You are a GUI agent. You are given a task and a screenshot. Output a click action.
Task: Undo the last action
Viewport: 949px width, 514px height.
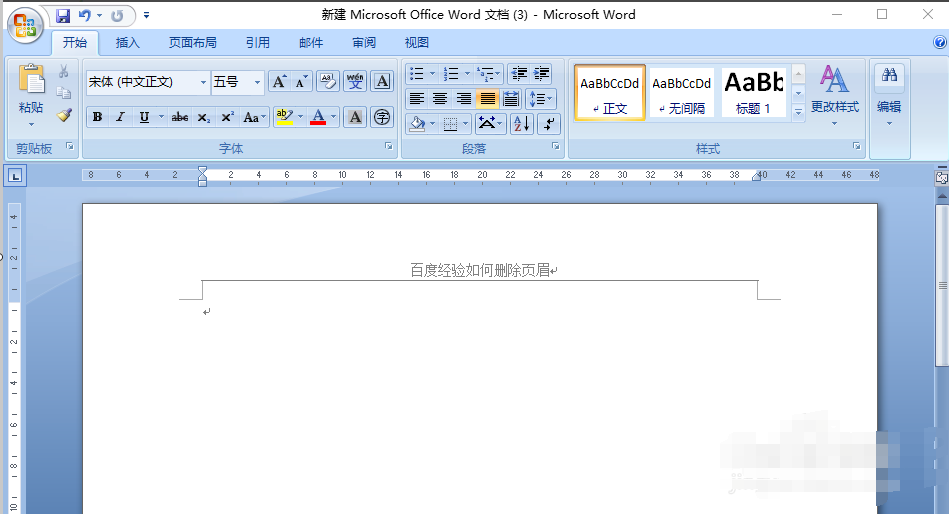[x=85, y=16]
